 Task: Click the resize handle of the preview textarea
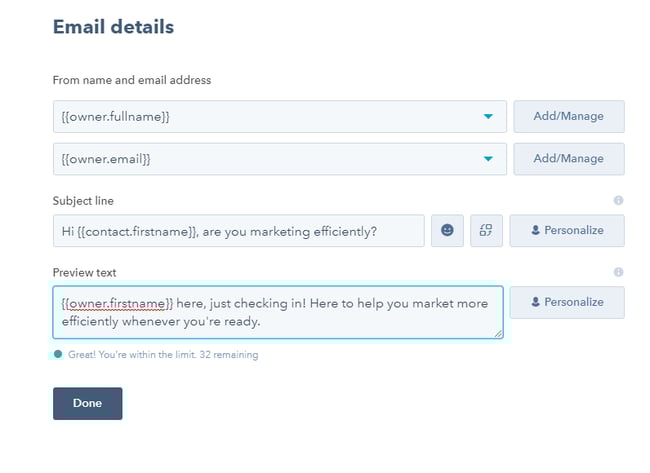click(498, 334)
